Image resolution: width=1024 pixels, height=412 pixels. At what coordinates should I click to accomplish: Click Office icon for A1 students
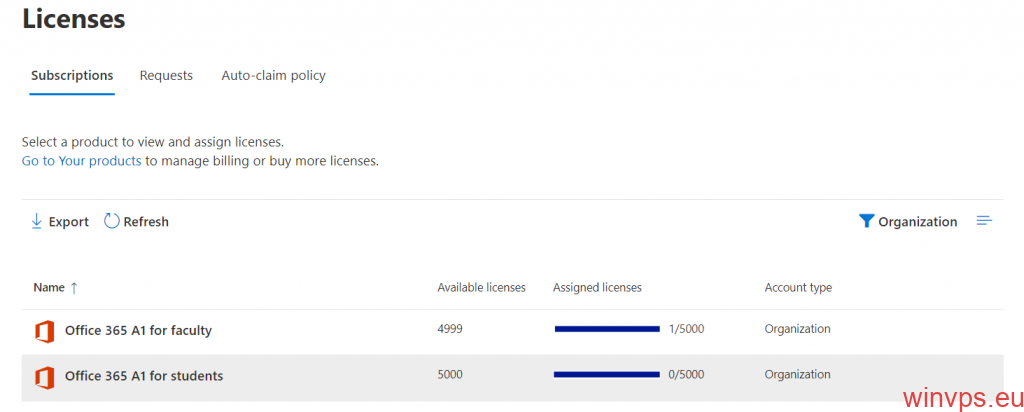tap(44, 377)
